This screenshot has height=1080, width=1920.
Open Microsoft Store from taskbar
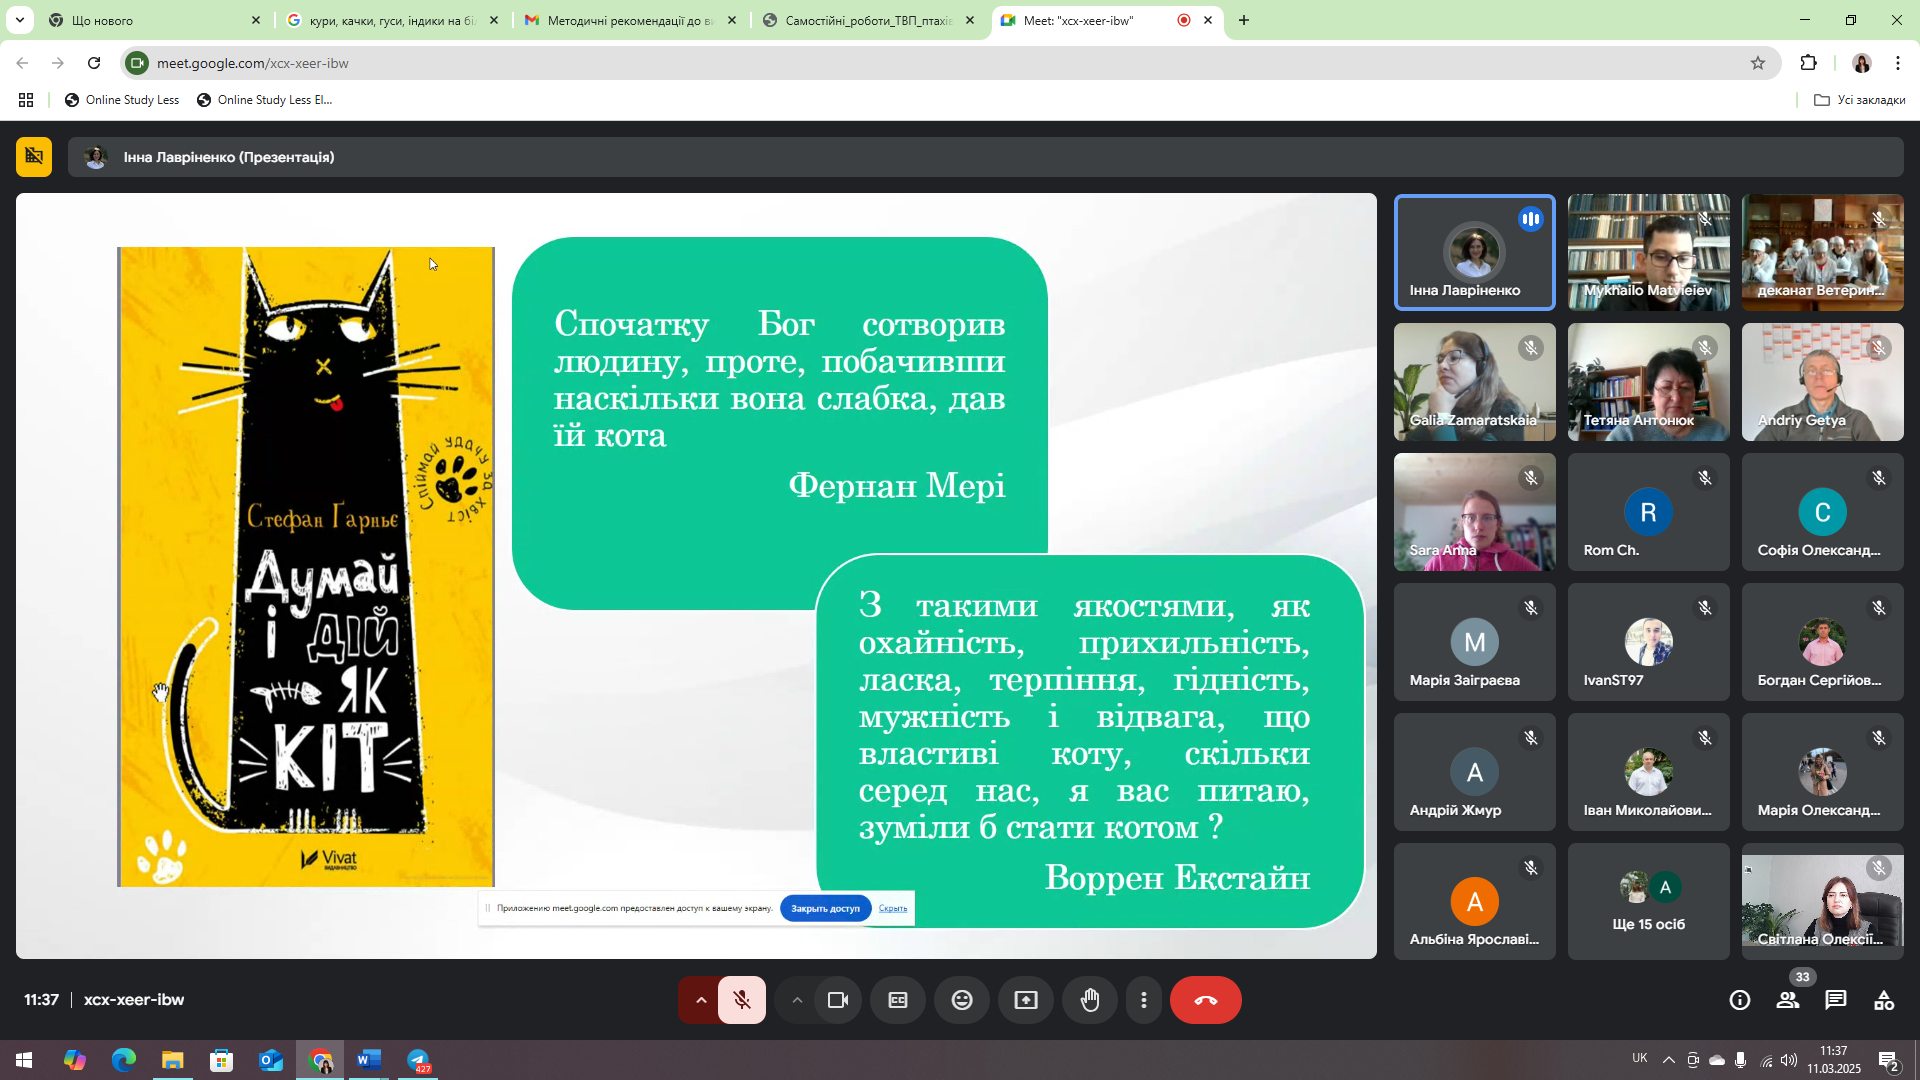coord(222,1060)
